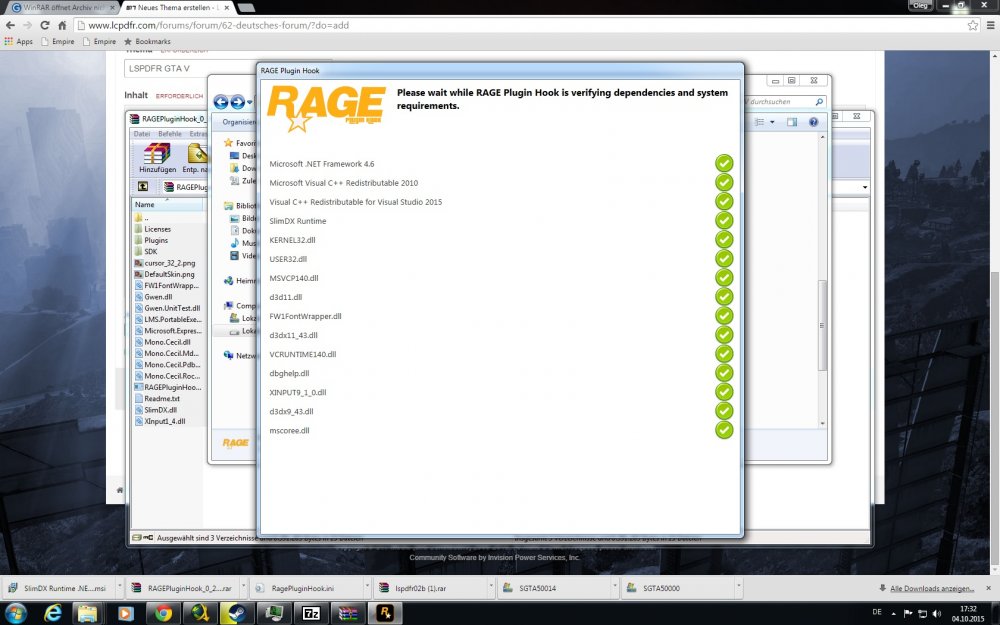Viewport: 1000px width, 625px height.
Task: Click WinRAR's up-one-level folder button
Action: pos(143,186)
